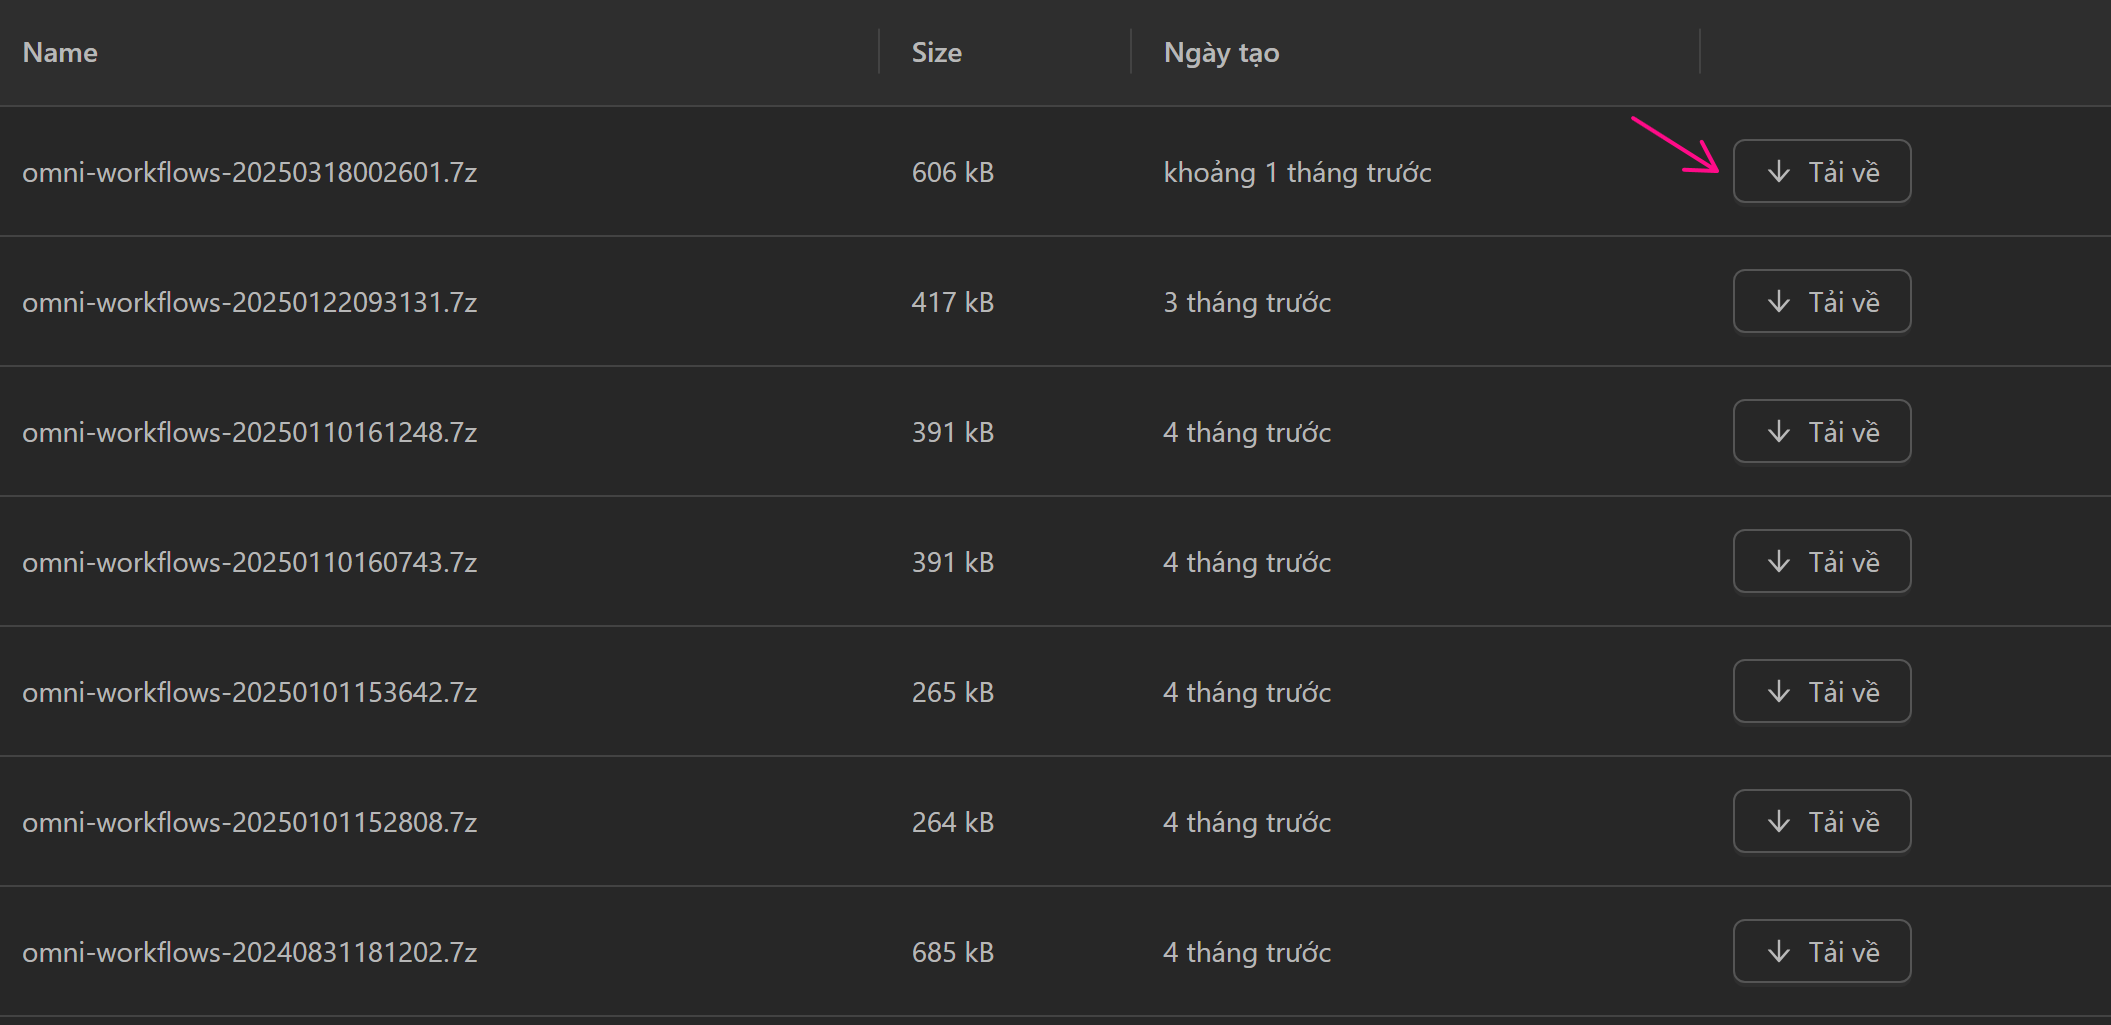Click download arrow icon for omni-workflows-20240831181202.7z
This screenshot has width=2111, height=1025.
coord(1778,952)
